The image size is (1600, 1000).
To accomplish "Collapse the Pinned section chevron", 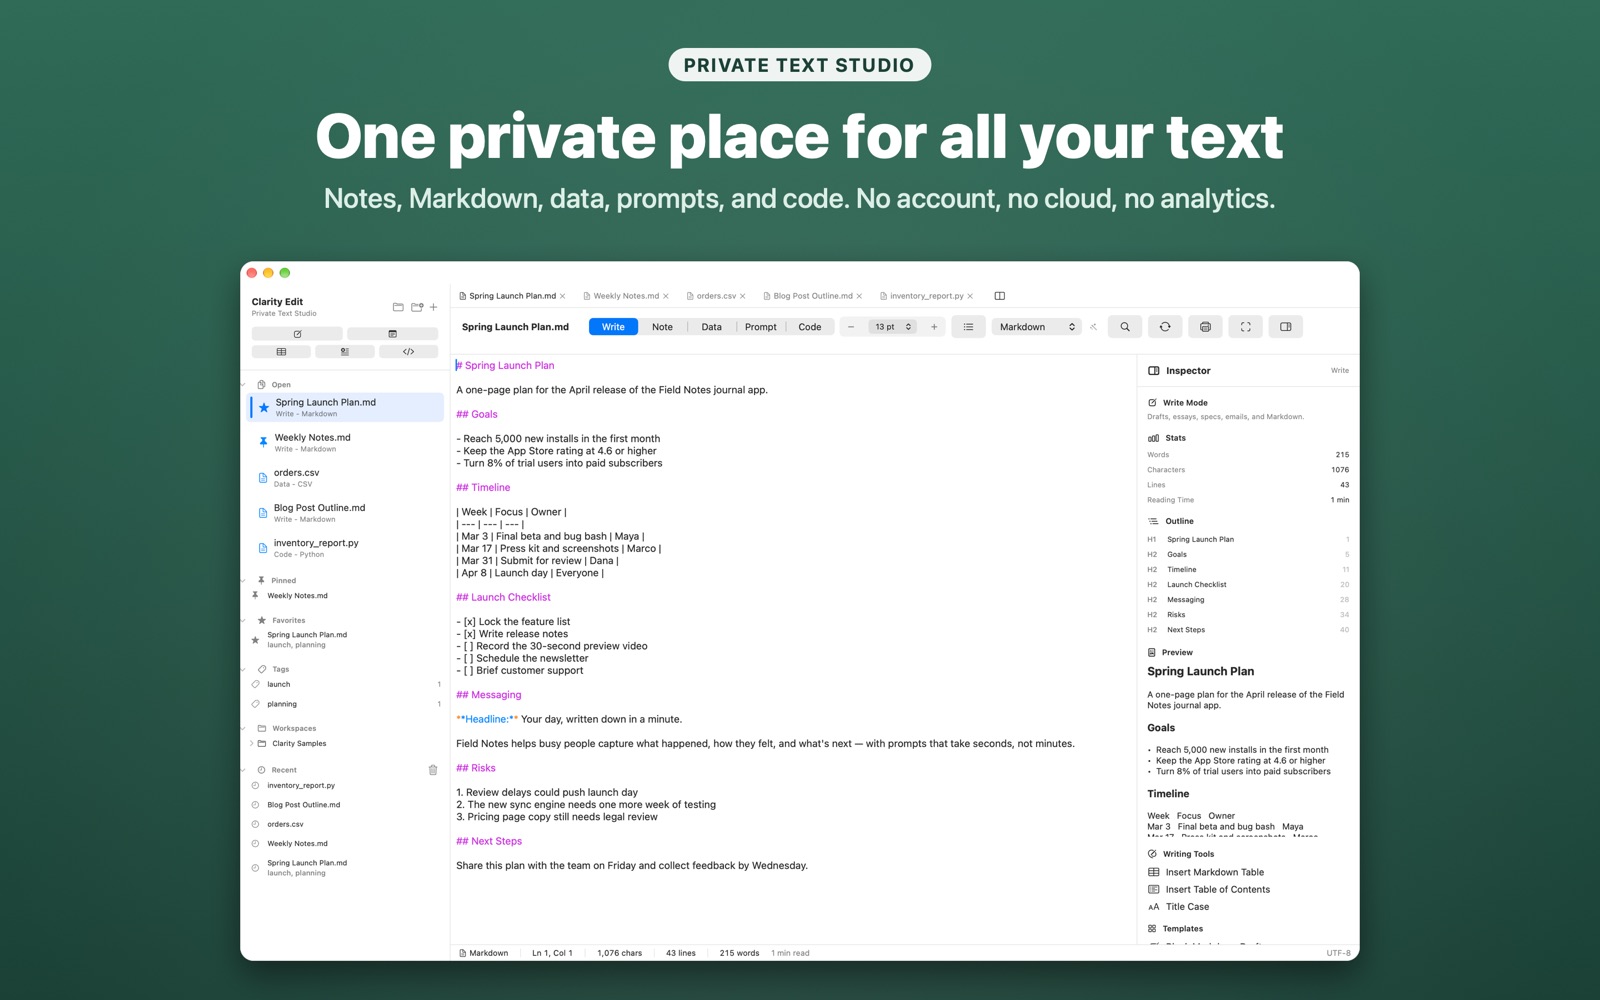I will [244, 581].
